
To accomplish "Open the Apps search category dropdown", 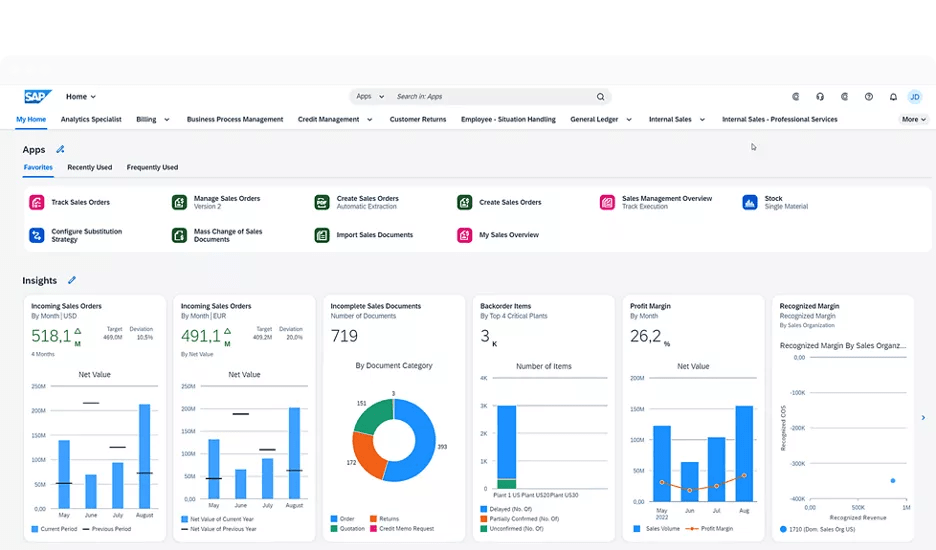I will (368, 97).
